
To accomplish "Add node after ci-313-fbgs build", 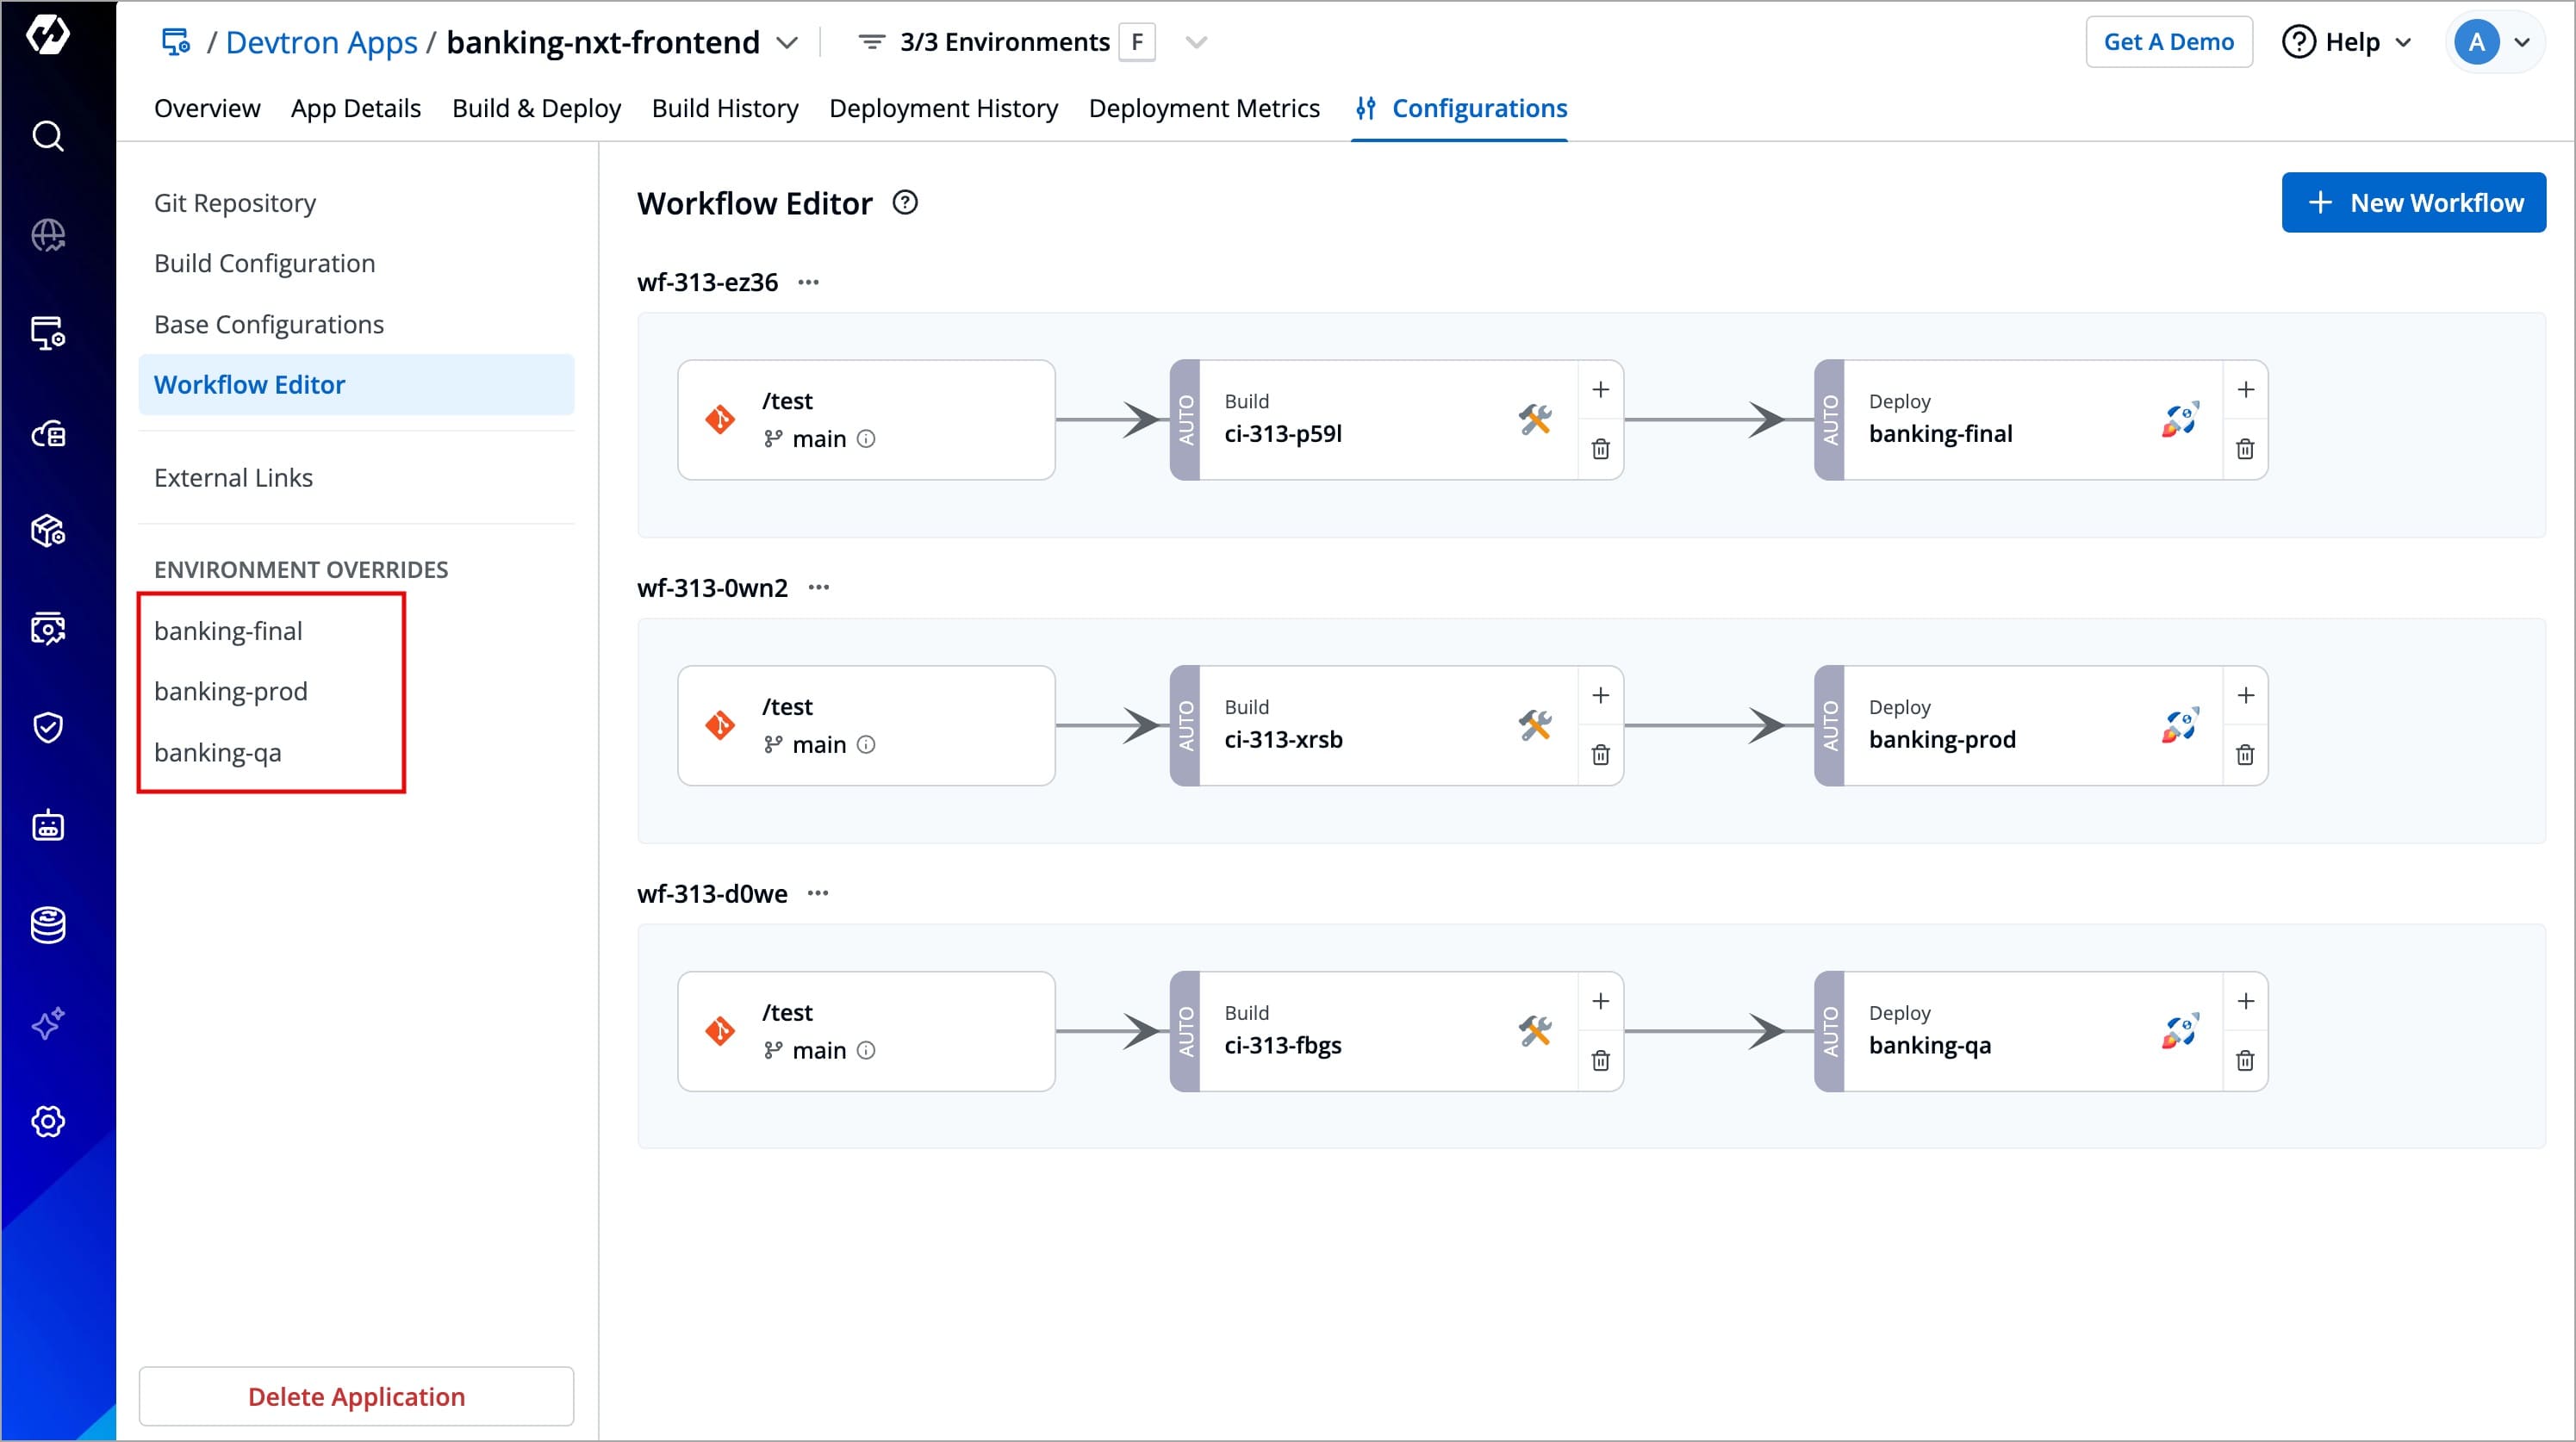I will [1600, 1001].
